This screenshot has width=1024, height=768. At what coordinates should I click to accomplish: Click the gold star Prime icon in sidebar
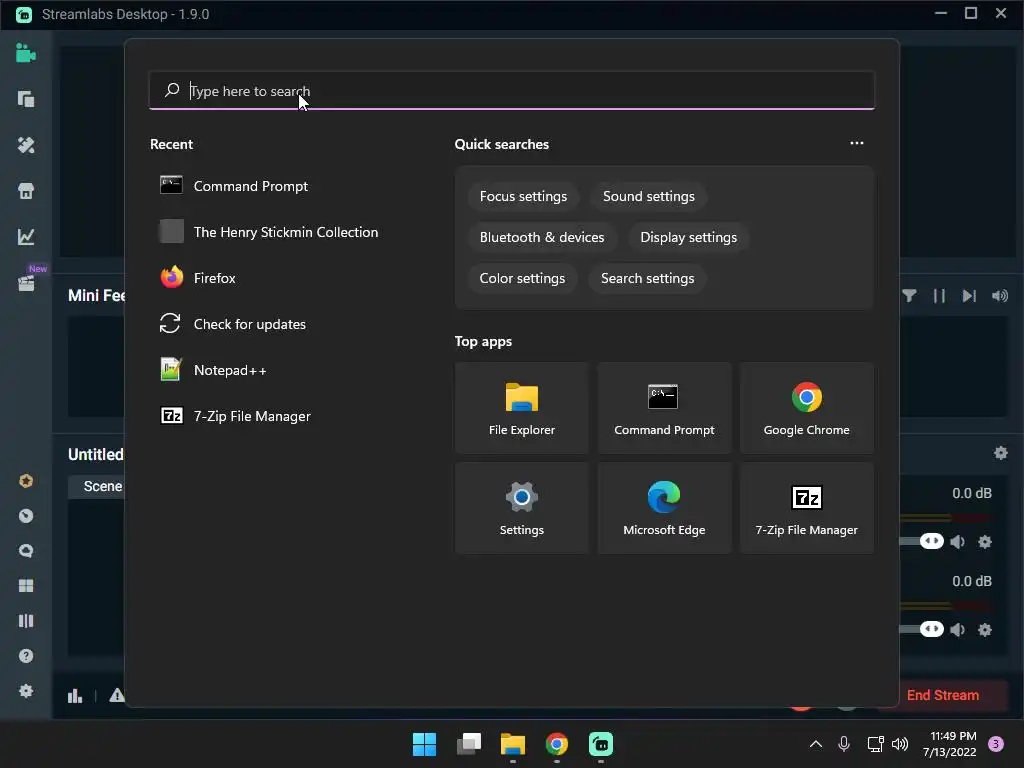coord(25,481)
